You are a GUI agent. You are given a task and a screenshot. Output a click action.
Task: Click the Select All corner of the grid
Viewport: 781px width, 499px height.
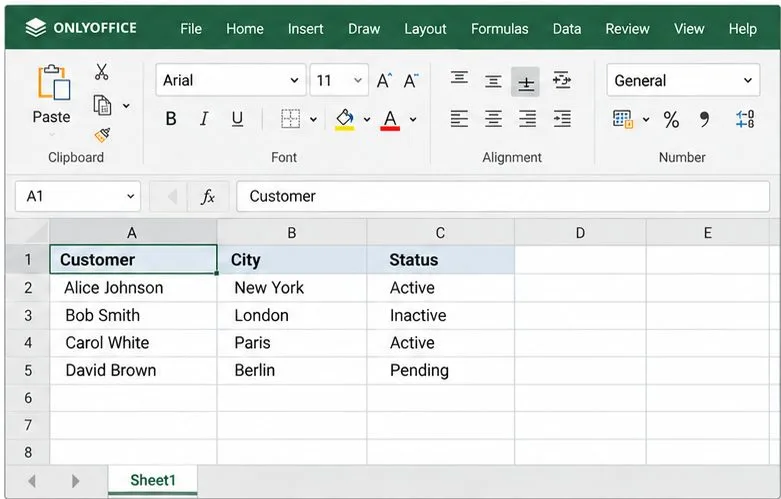point(28,232)
